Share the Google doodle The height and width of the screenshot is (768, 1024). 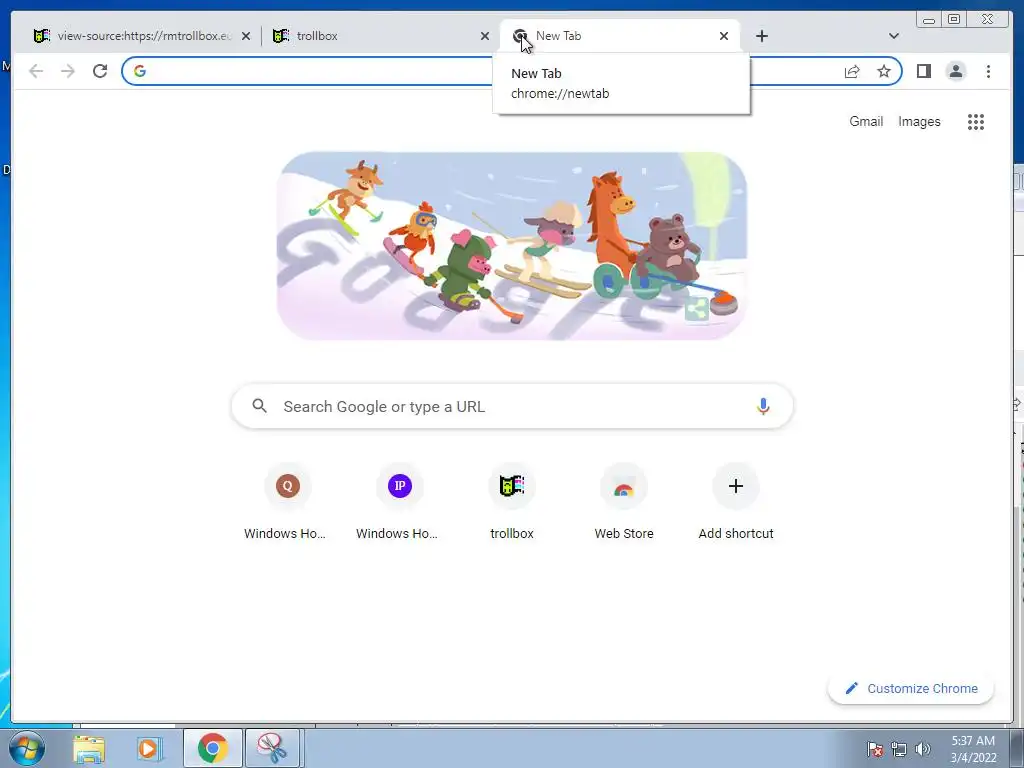(697, 310)
